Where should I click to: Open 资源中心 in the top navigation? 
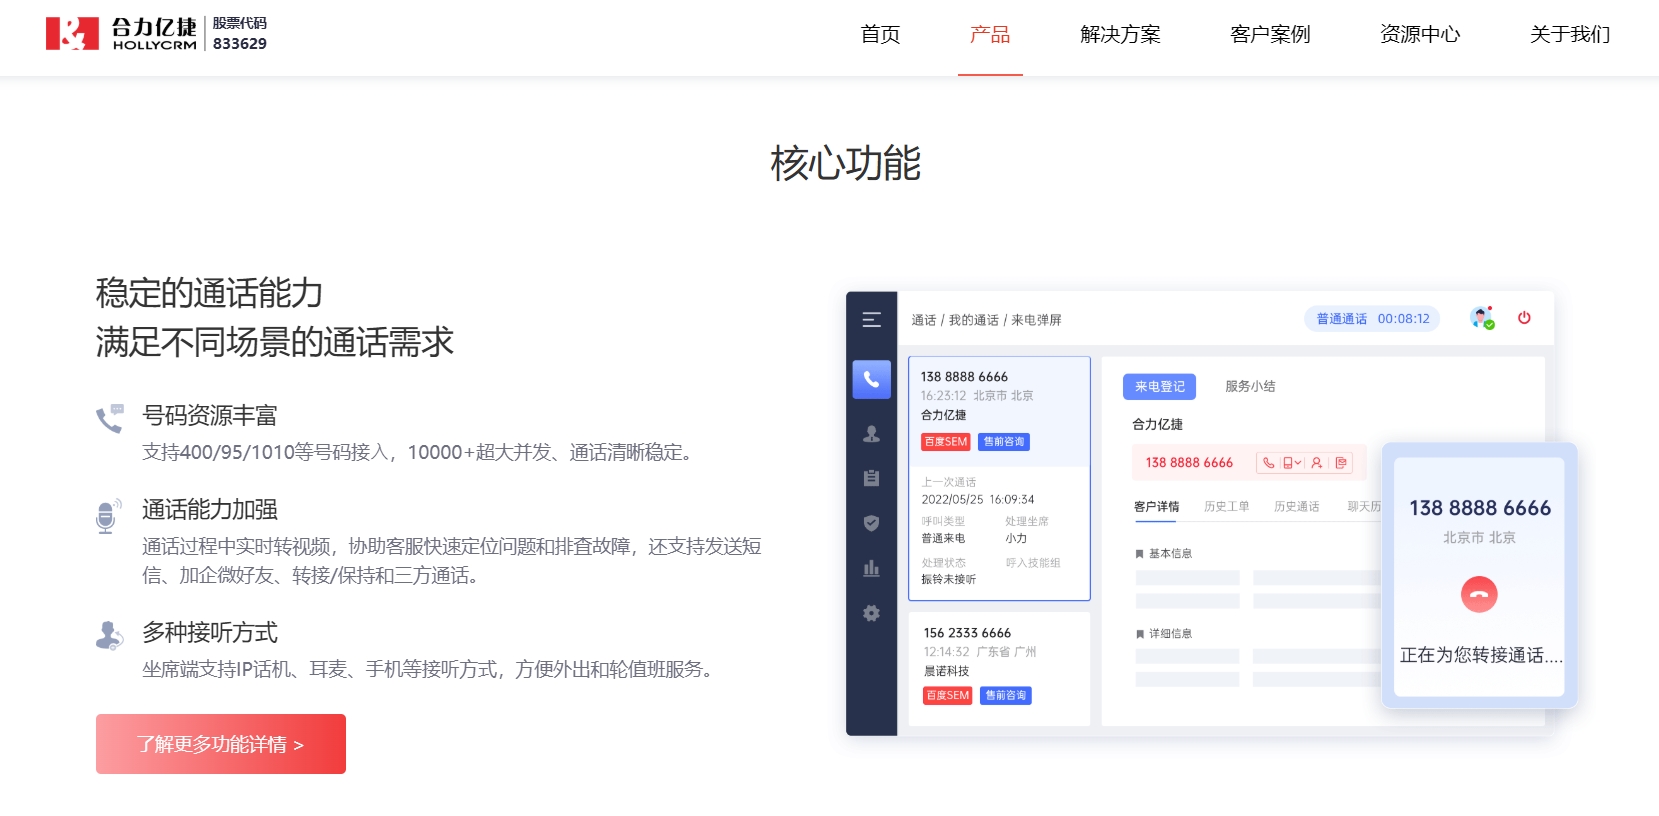tap(1420, 34)
